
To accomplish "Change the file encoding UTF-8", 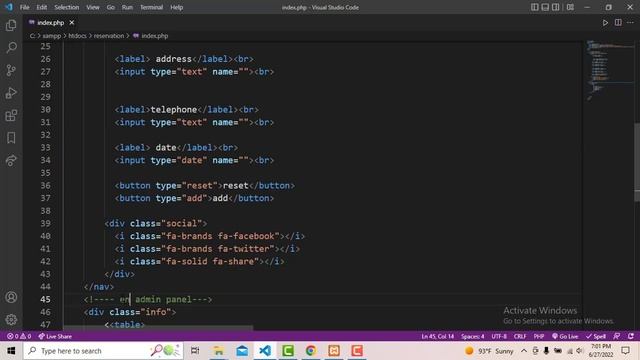I will 499,336.
